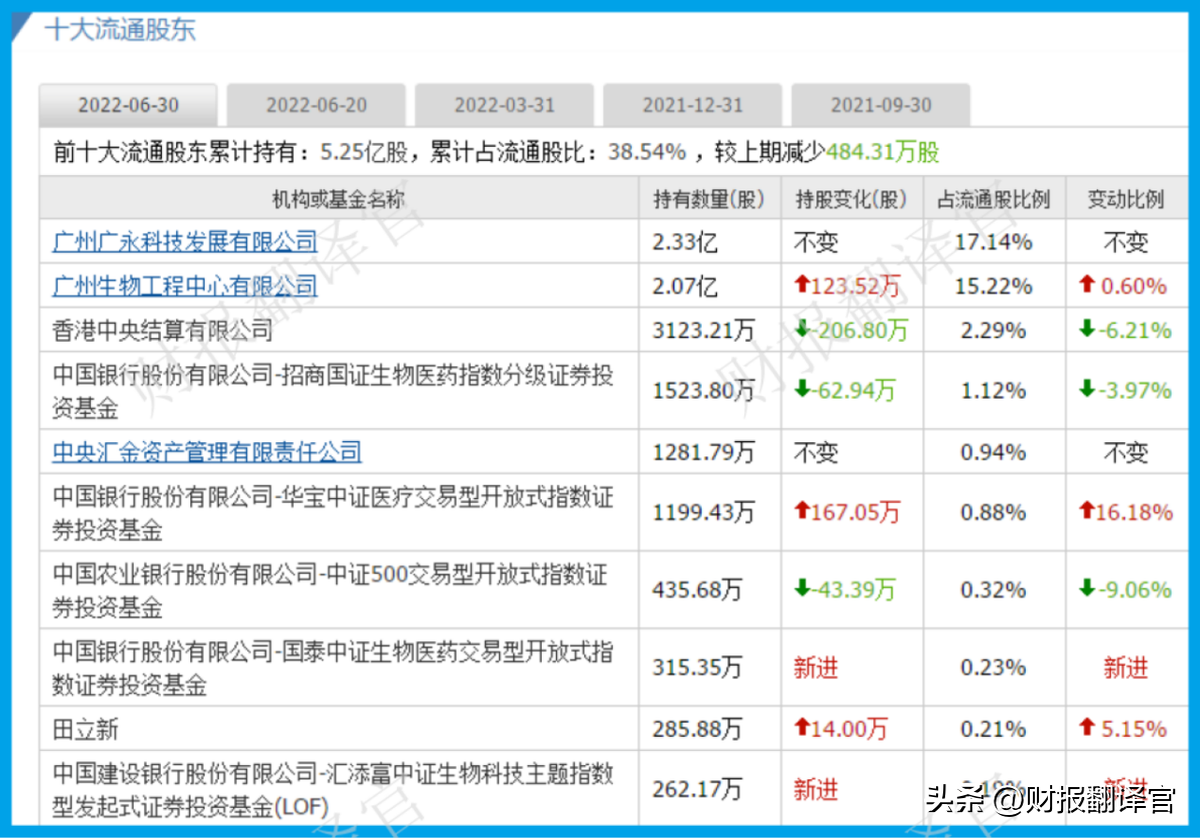Select the 香港中央结算有限公司 row name
This screenshot has width=1200, height=838.
pyautogui.click(x=162, y=330)
